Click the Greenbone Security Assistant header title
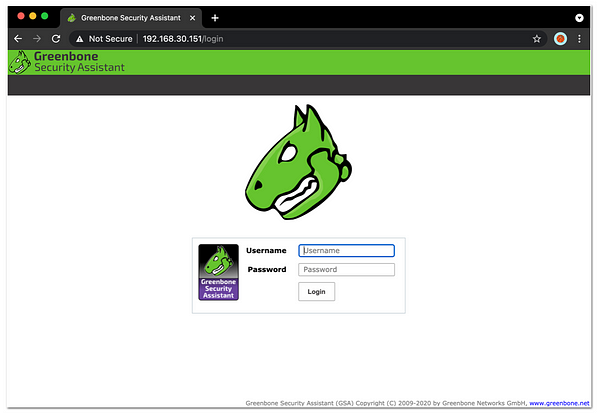 79,62
